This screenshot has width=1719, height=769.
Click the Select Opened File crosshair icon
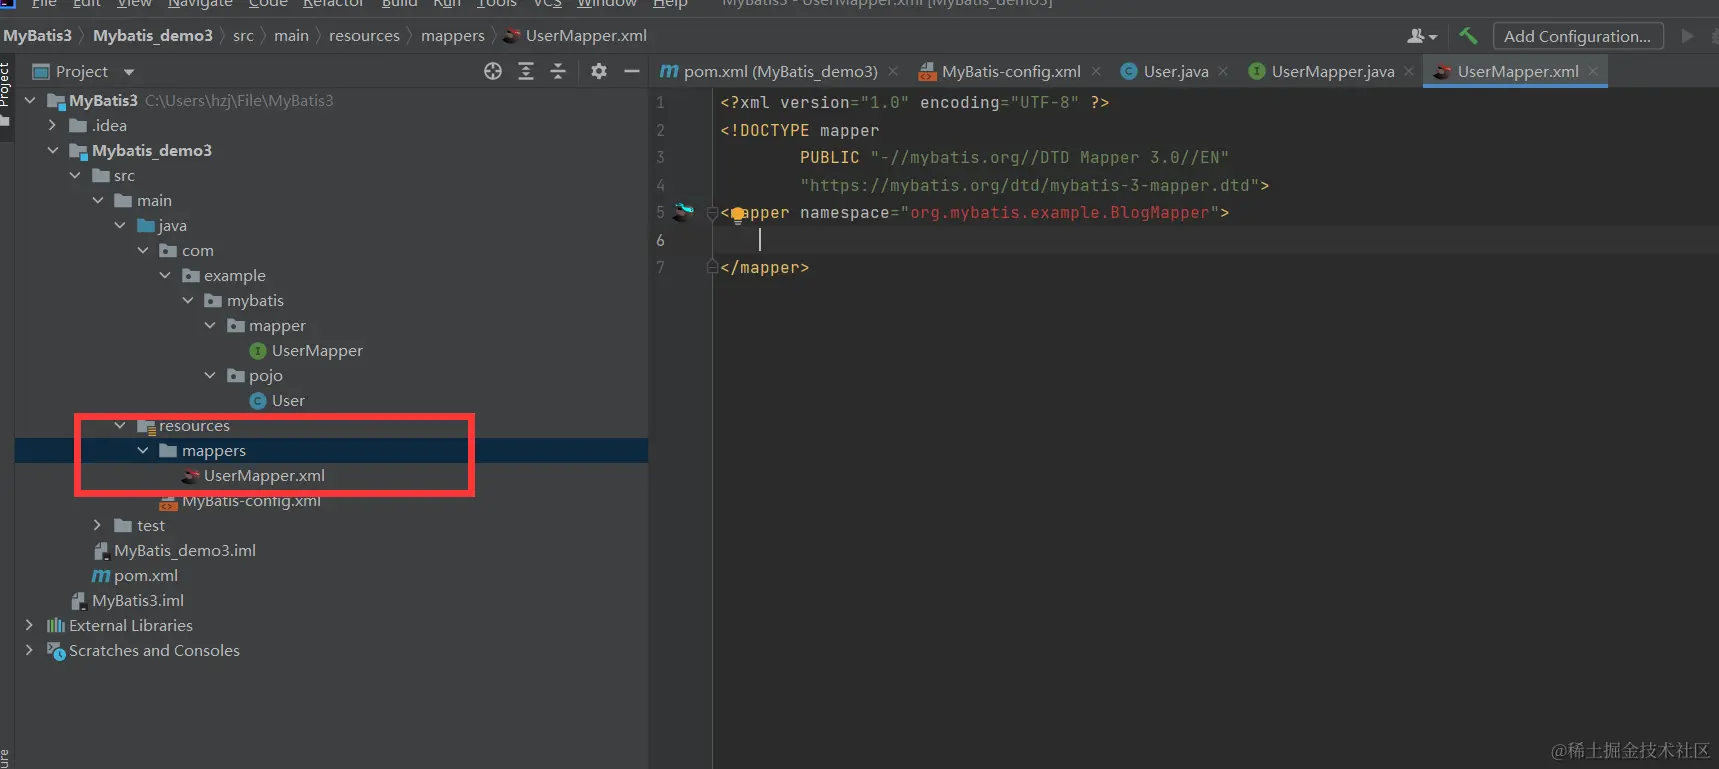point(493,71)
